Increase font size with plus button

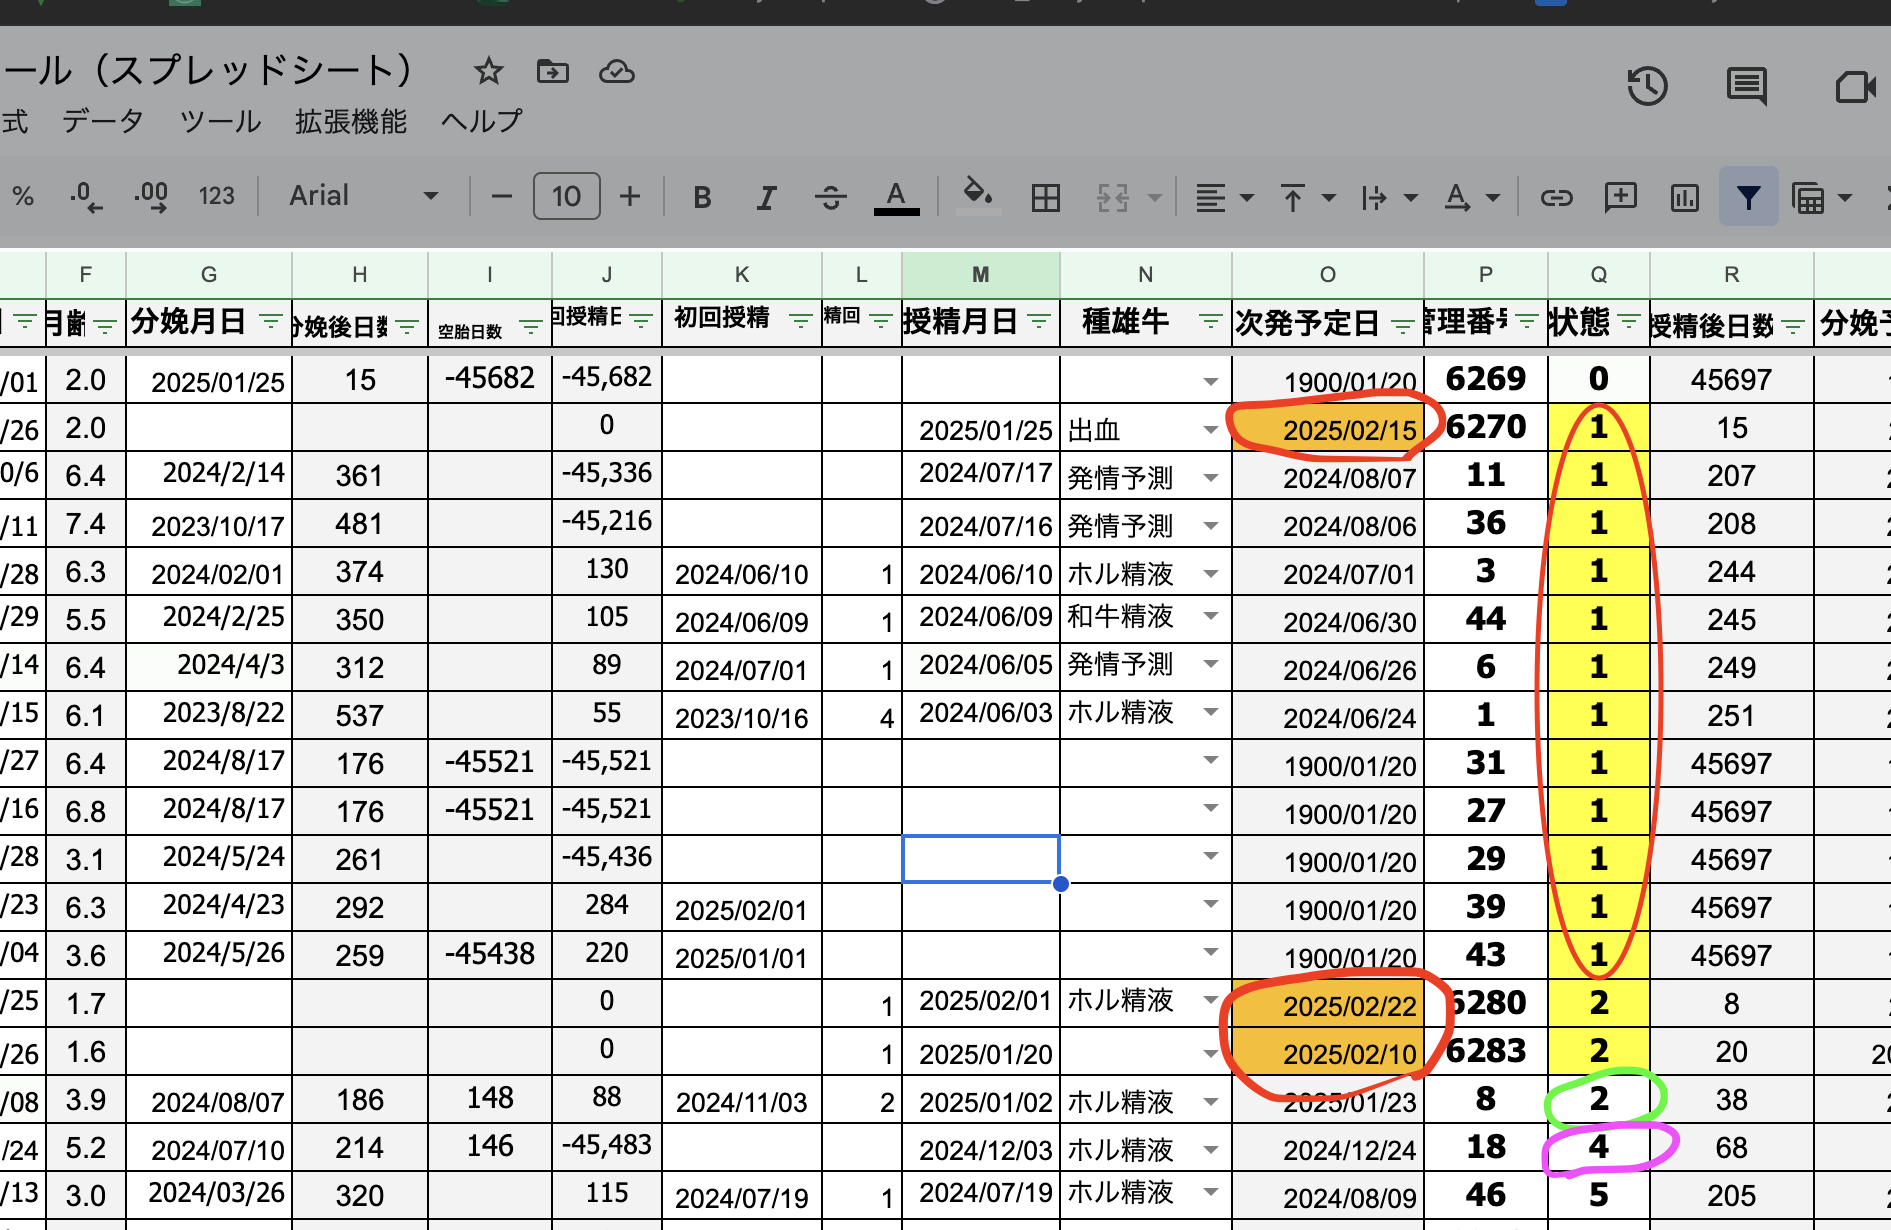(629, 196)
